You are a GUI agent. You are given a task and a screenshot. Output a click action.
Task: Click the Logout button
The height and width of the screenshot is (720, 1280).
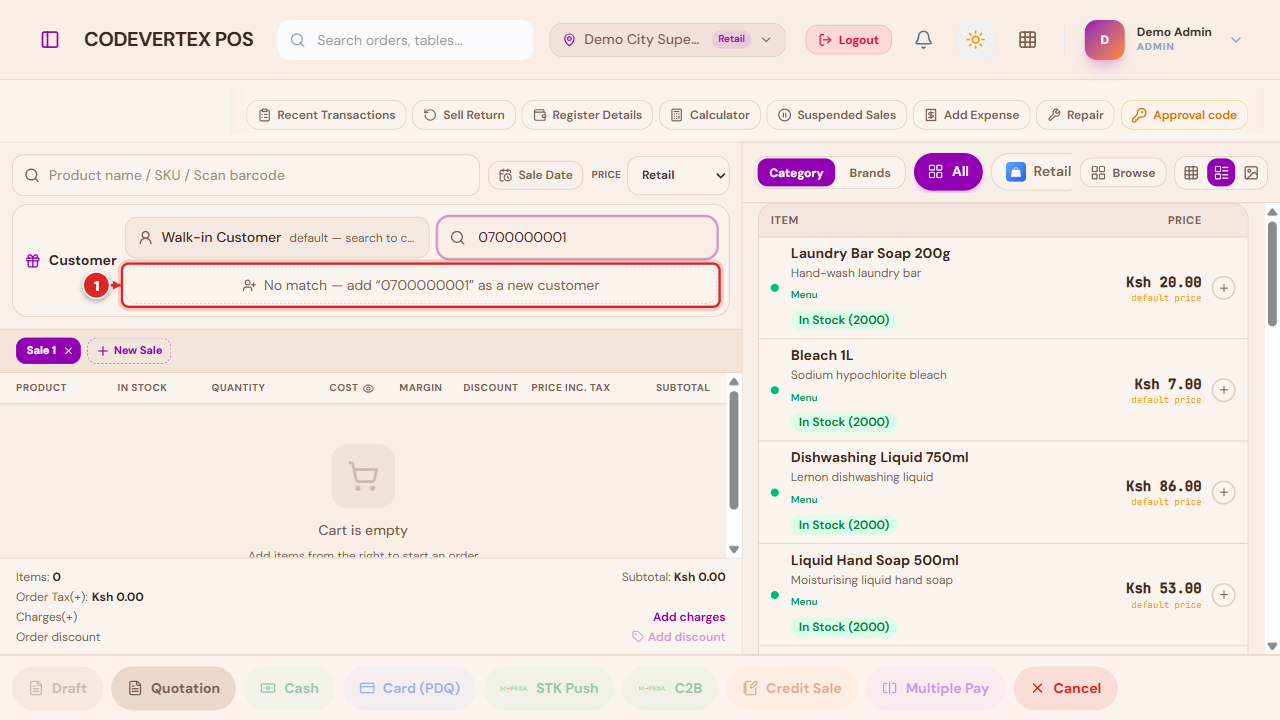coord(848,40)
